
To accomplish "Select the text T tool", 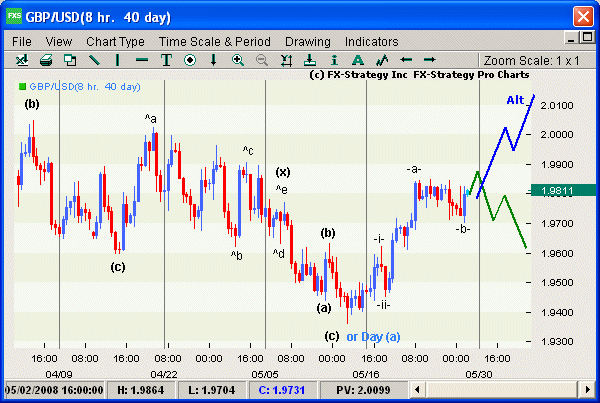I will 166,60.
